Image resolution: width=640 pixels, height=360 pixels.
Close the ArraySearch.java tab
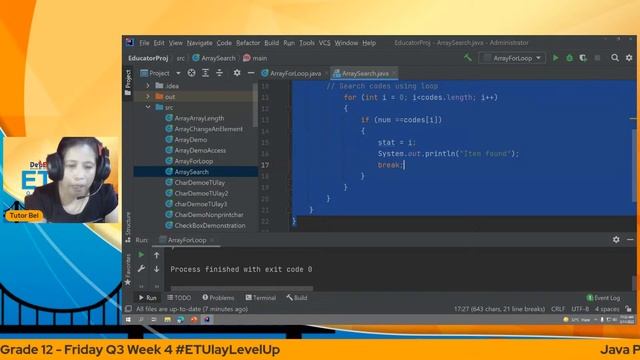pyautogui.click(x=394, y=73)
